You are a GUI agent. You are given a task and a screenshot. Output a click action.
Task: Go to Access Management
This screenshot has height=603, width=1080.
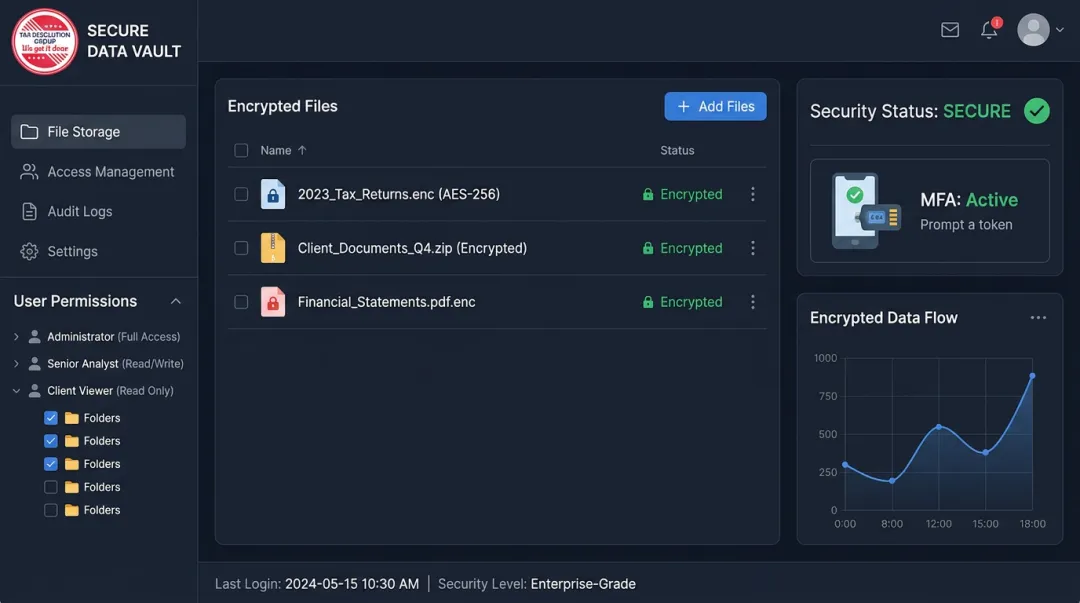[98, 172]
